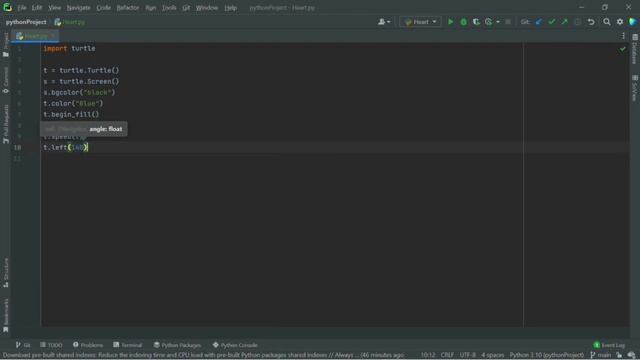
Task: Push commits with the green Git arrow
Action: tap(564, 22)
